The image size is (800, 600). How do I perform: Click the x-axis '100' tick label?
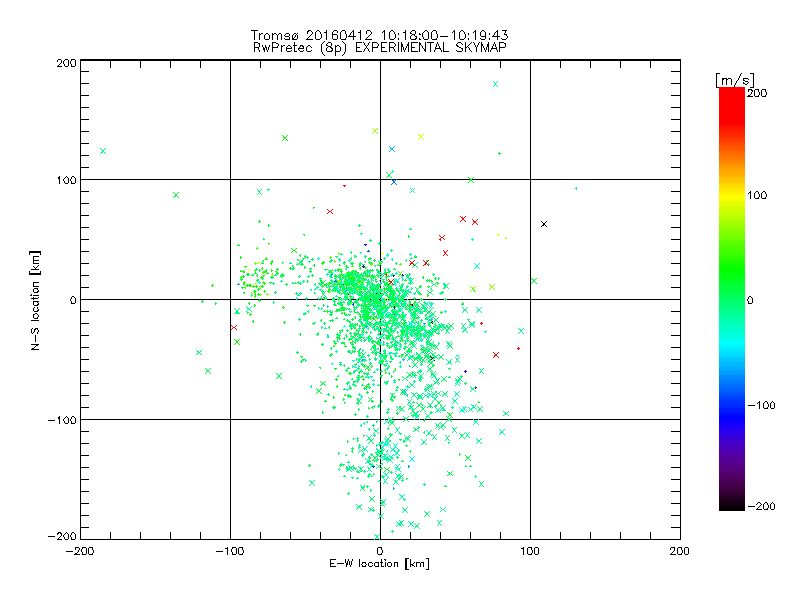530,552
